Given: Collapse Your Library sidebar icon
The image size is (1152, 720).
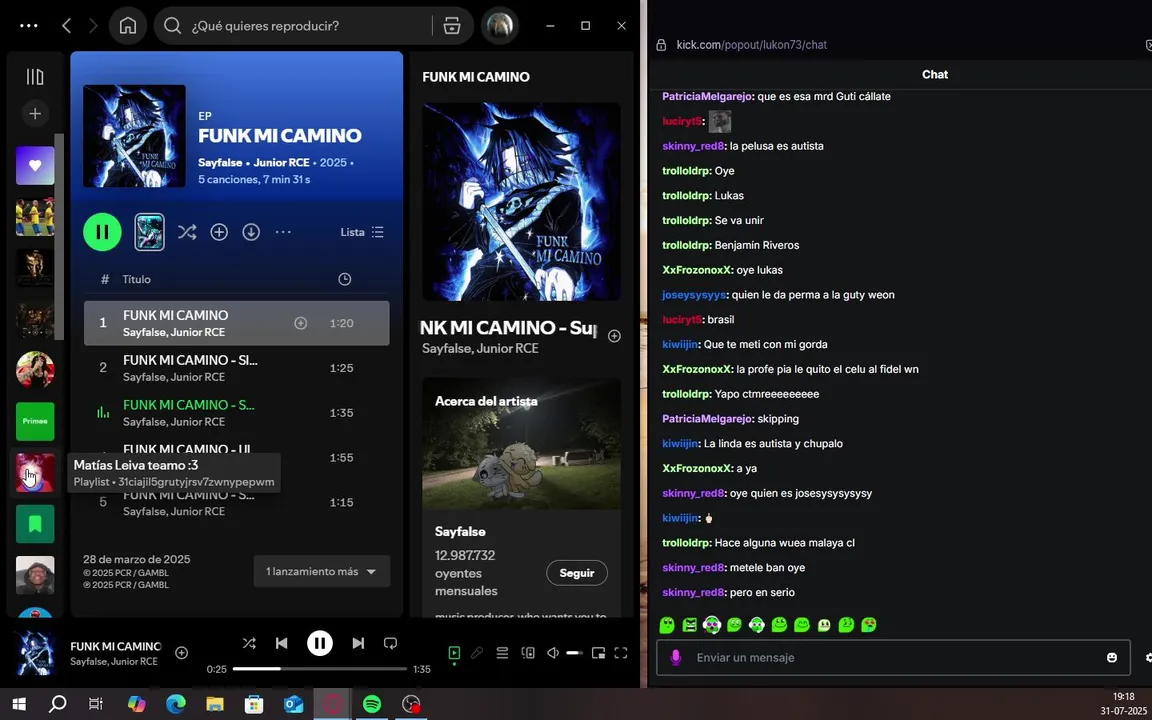Looking at the screenshot, I should coord(35,76).
